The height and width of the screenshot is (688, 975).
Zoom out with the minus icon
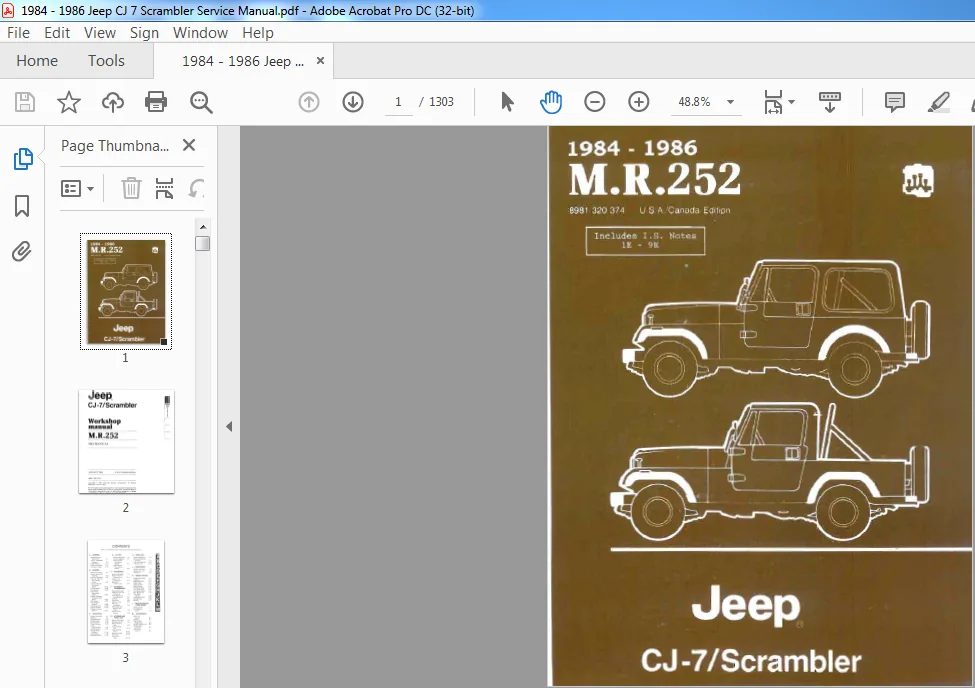[x=594, y=102]
